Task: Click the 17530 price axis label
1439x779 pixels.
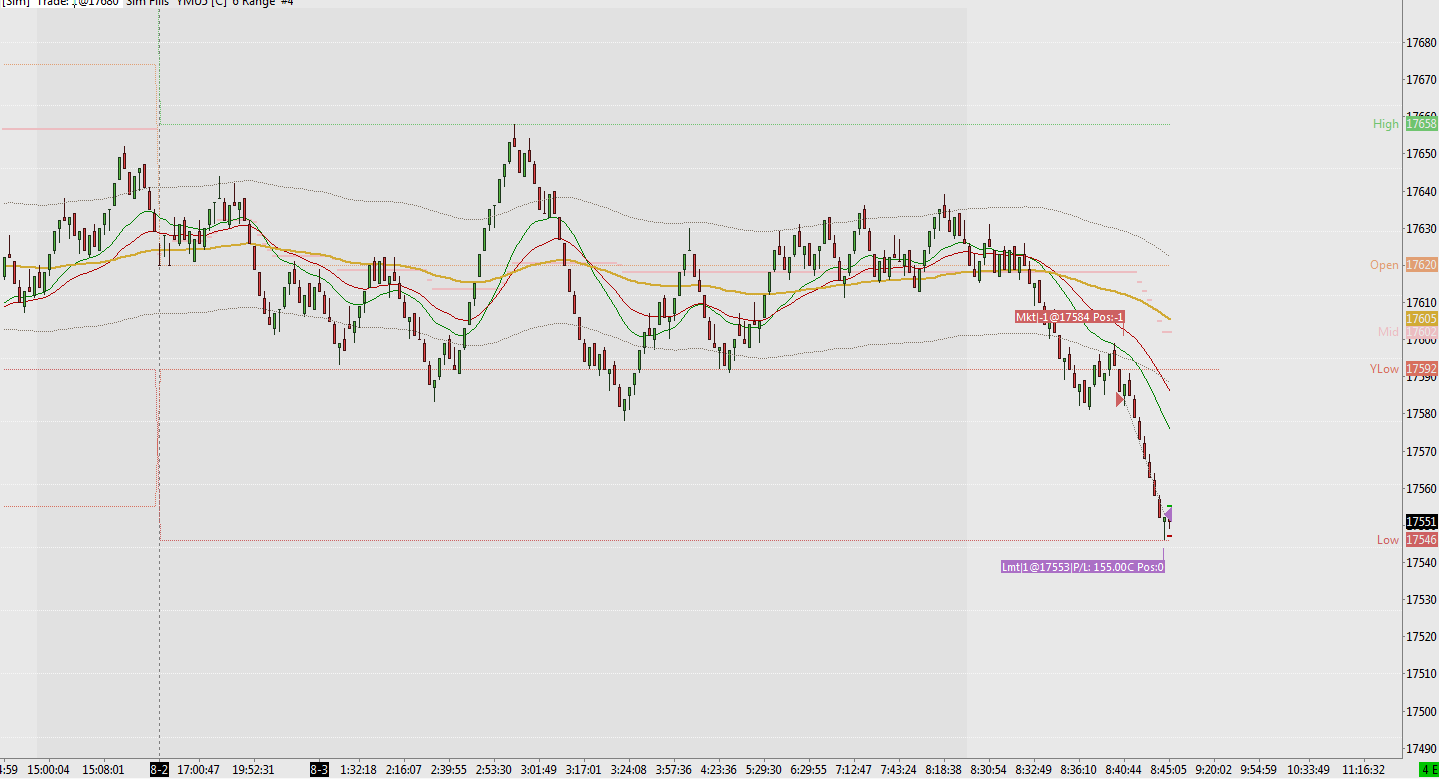Action: pyautogui.click(x=1421, y=600)
